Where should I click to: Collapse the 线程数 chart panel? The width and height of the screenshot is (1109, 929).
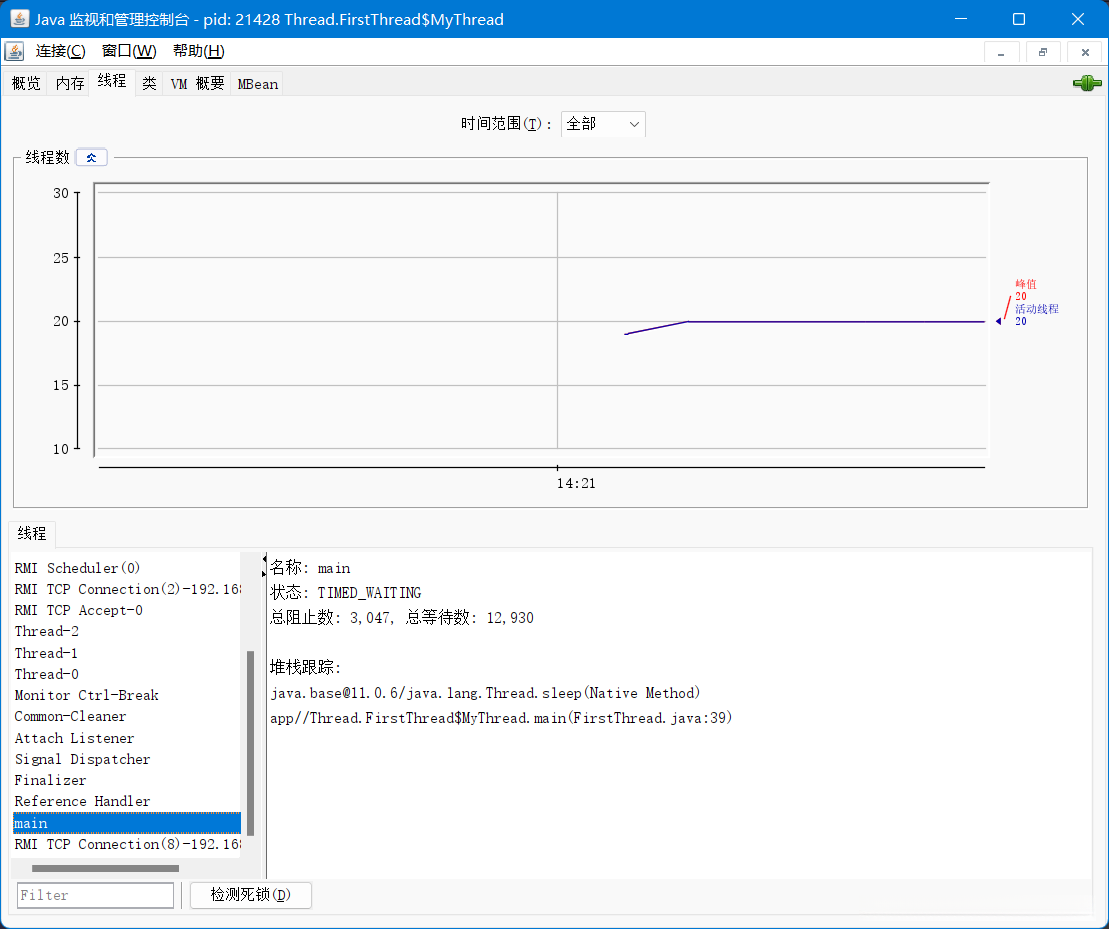pos(91,157)
